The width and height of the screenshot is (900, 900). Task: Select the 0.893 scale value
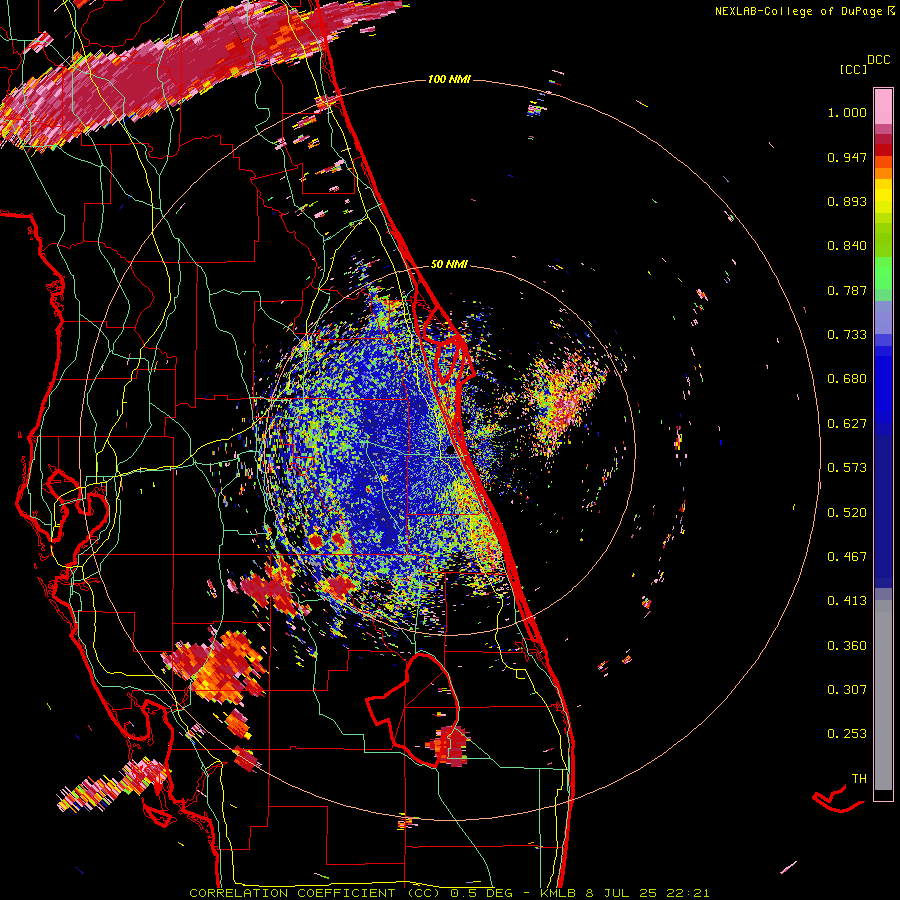[847, 201]
